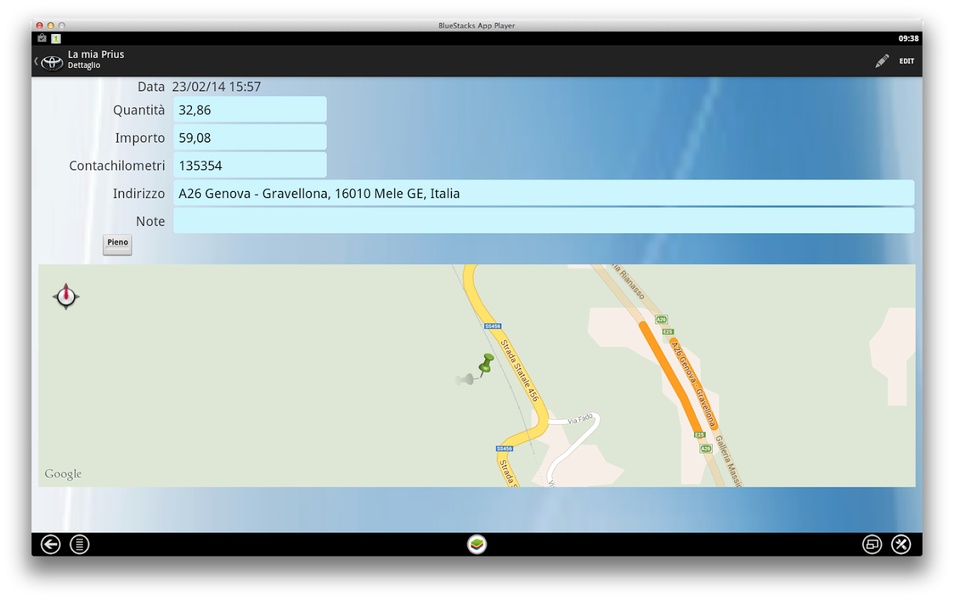Click the Google logo on map
The image size is (954, 600).
pyautogui.click(x=63, y=473)
